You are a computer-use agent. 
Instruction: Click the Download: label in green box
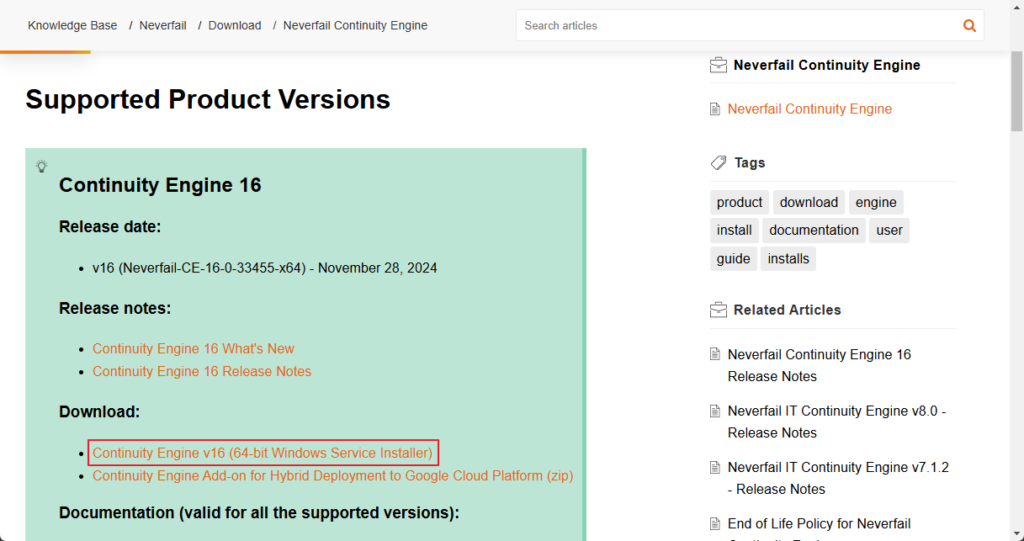99,412
